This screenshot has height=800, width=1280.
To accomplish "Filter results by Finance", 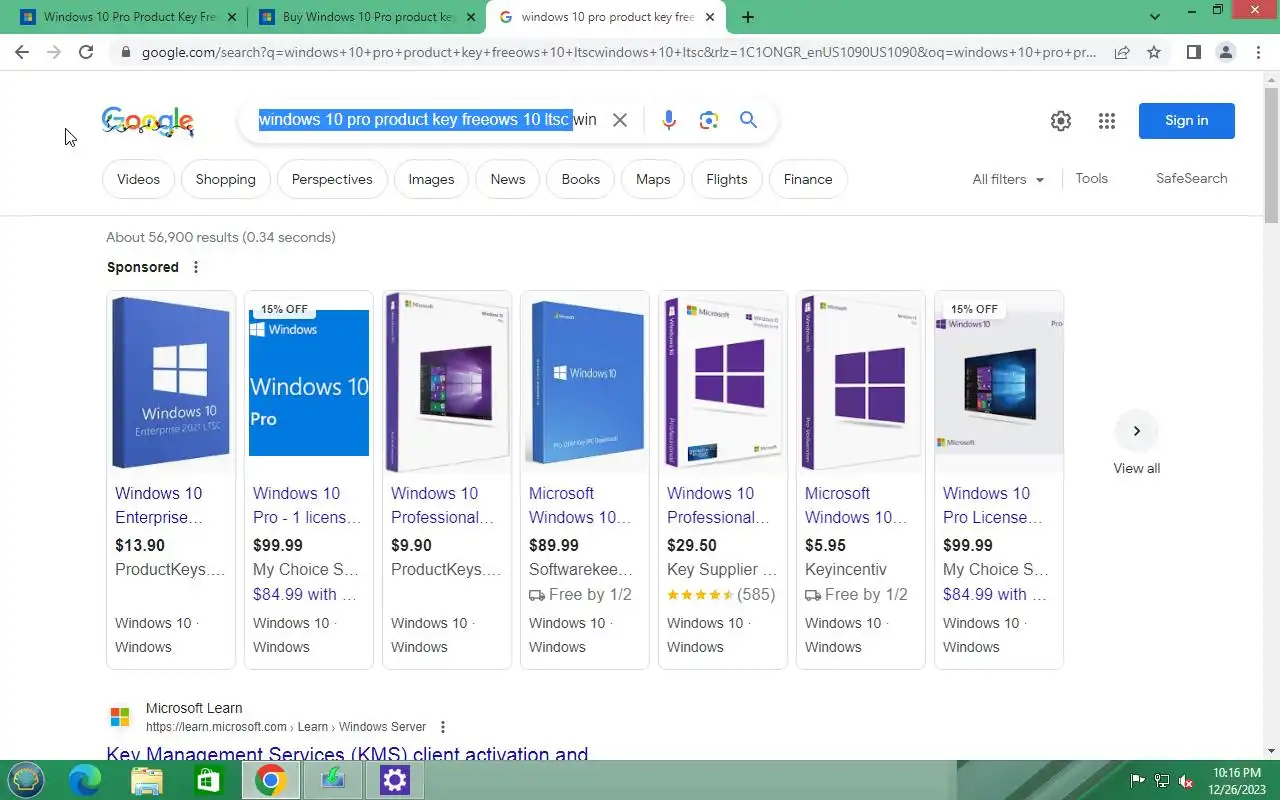I will click(x=808, y=179).
